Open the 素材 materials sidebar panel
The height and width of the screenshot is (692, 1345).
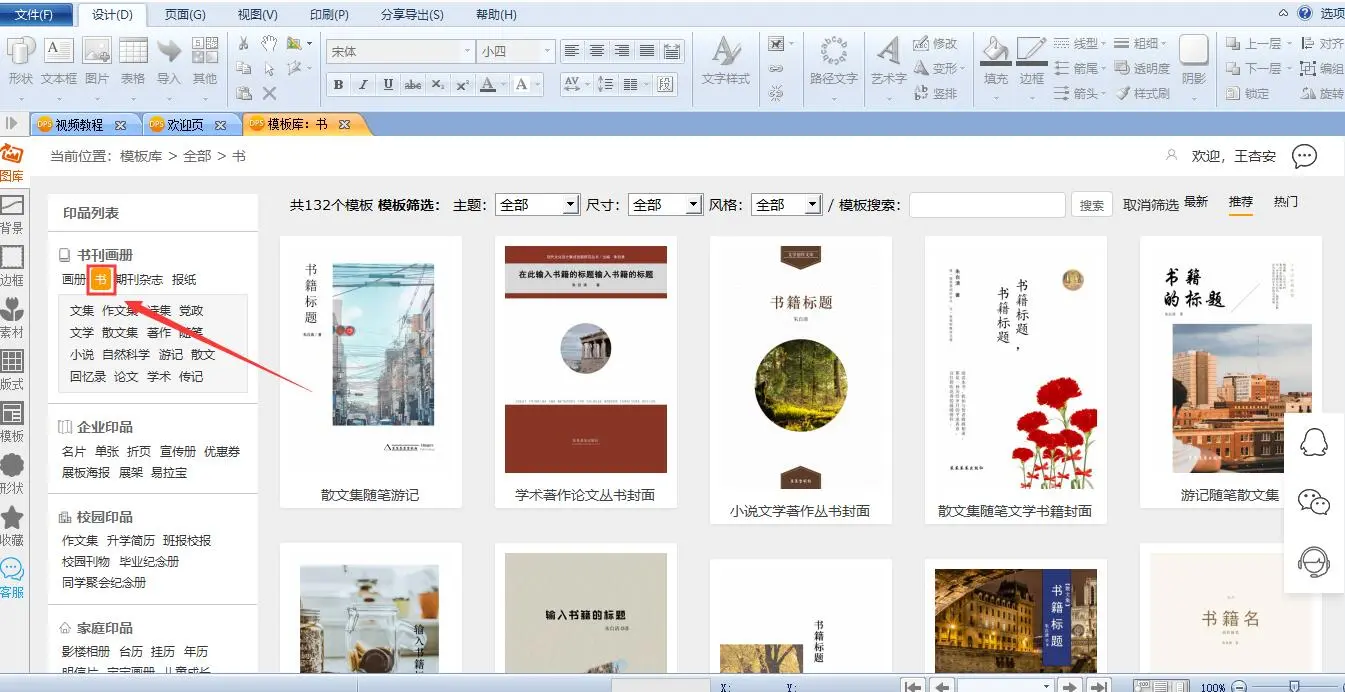pyautogui.click(x=12, y=310)
